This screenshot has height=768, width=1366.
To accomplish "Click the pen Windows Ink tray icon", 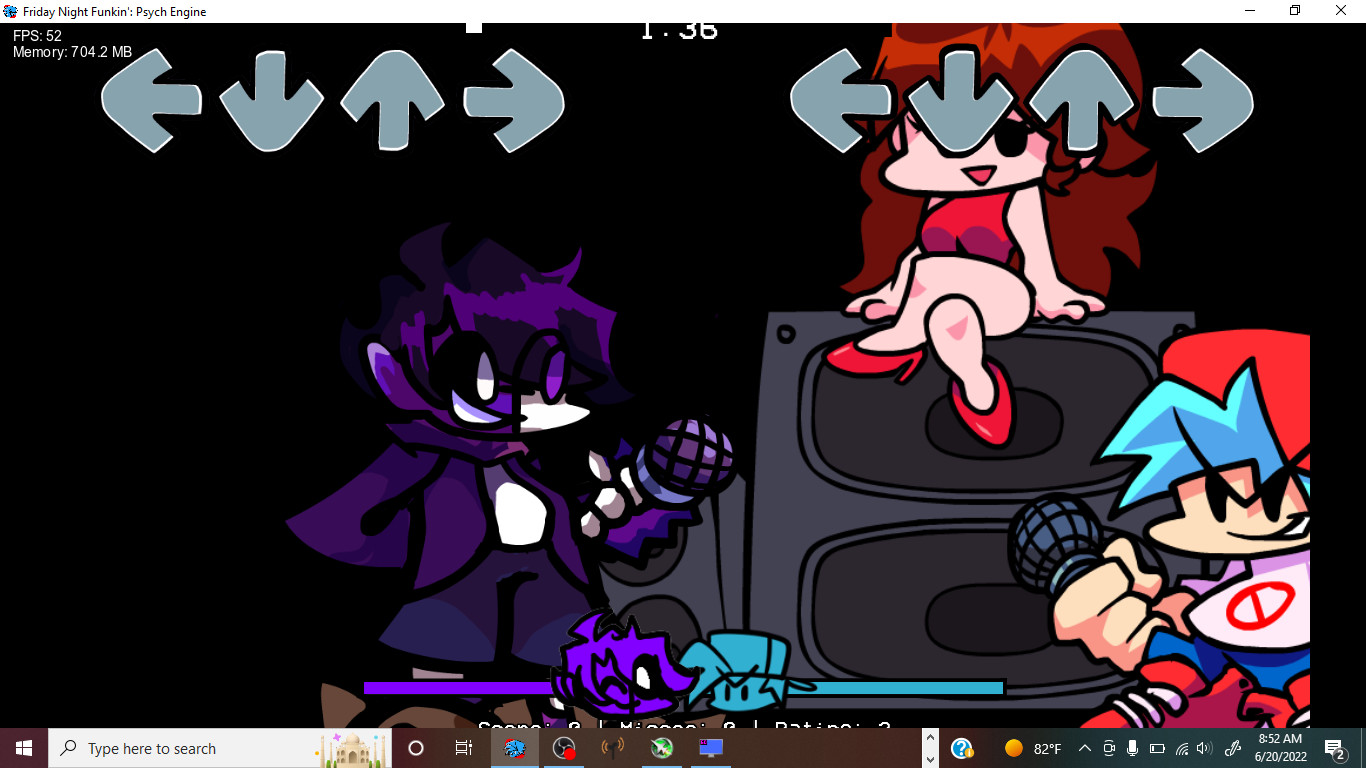I will pos(1233,748).
